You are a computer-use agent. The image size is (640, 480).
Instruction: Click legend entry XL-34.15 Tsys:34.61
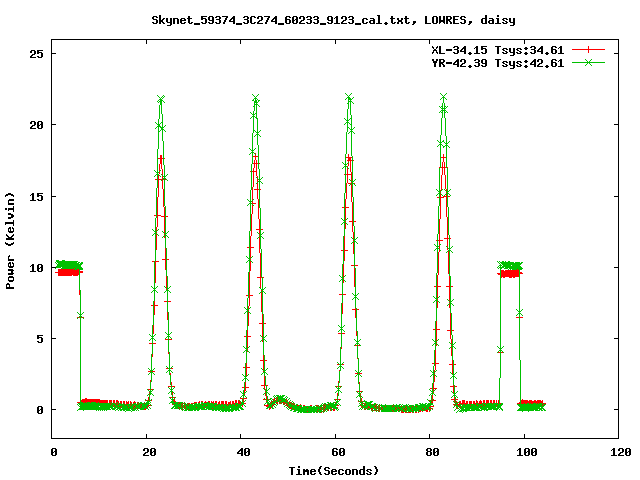(498, 50)
